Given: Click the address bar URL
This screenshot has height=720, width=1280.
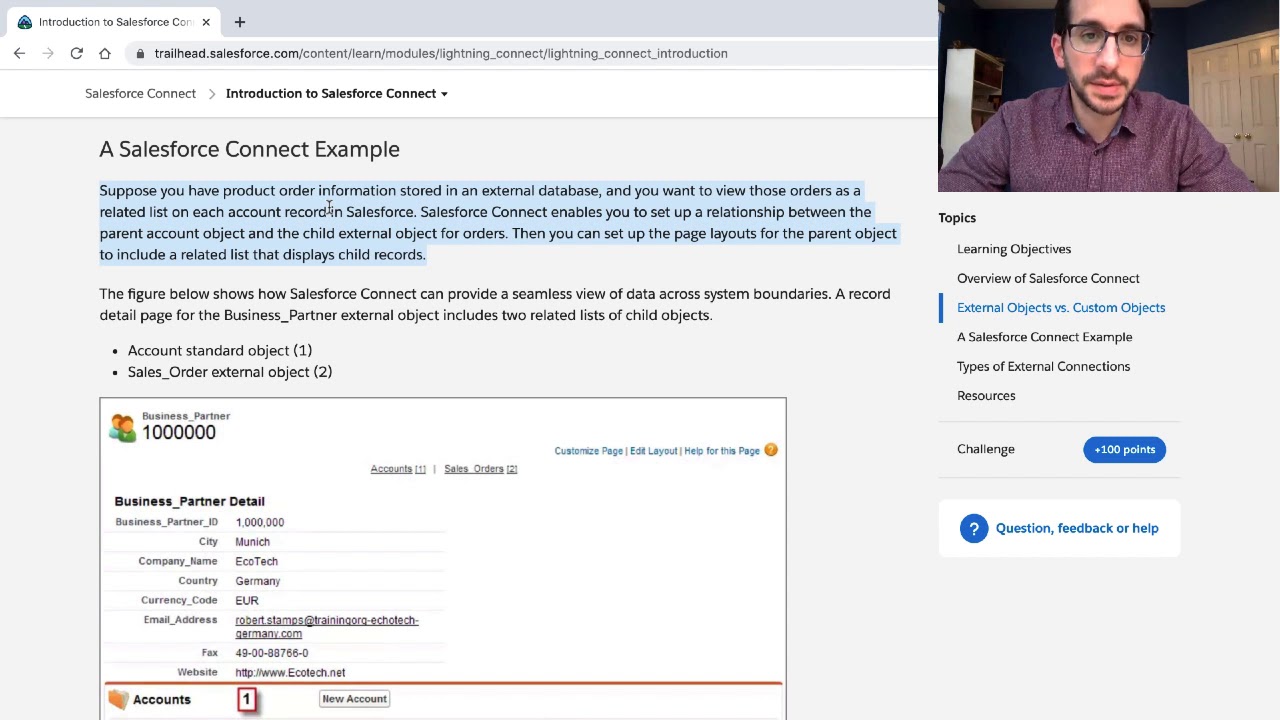Looking at the screenshot, I should (441, 53).
